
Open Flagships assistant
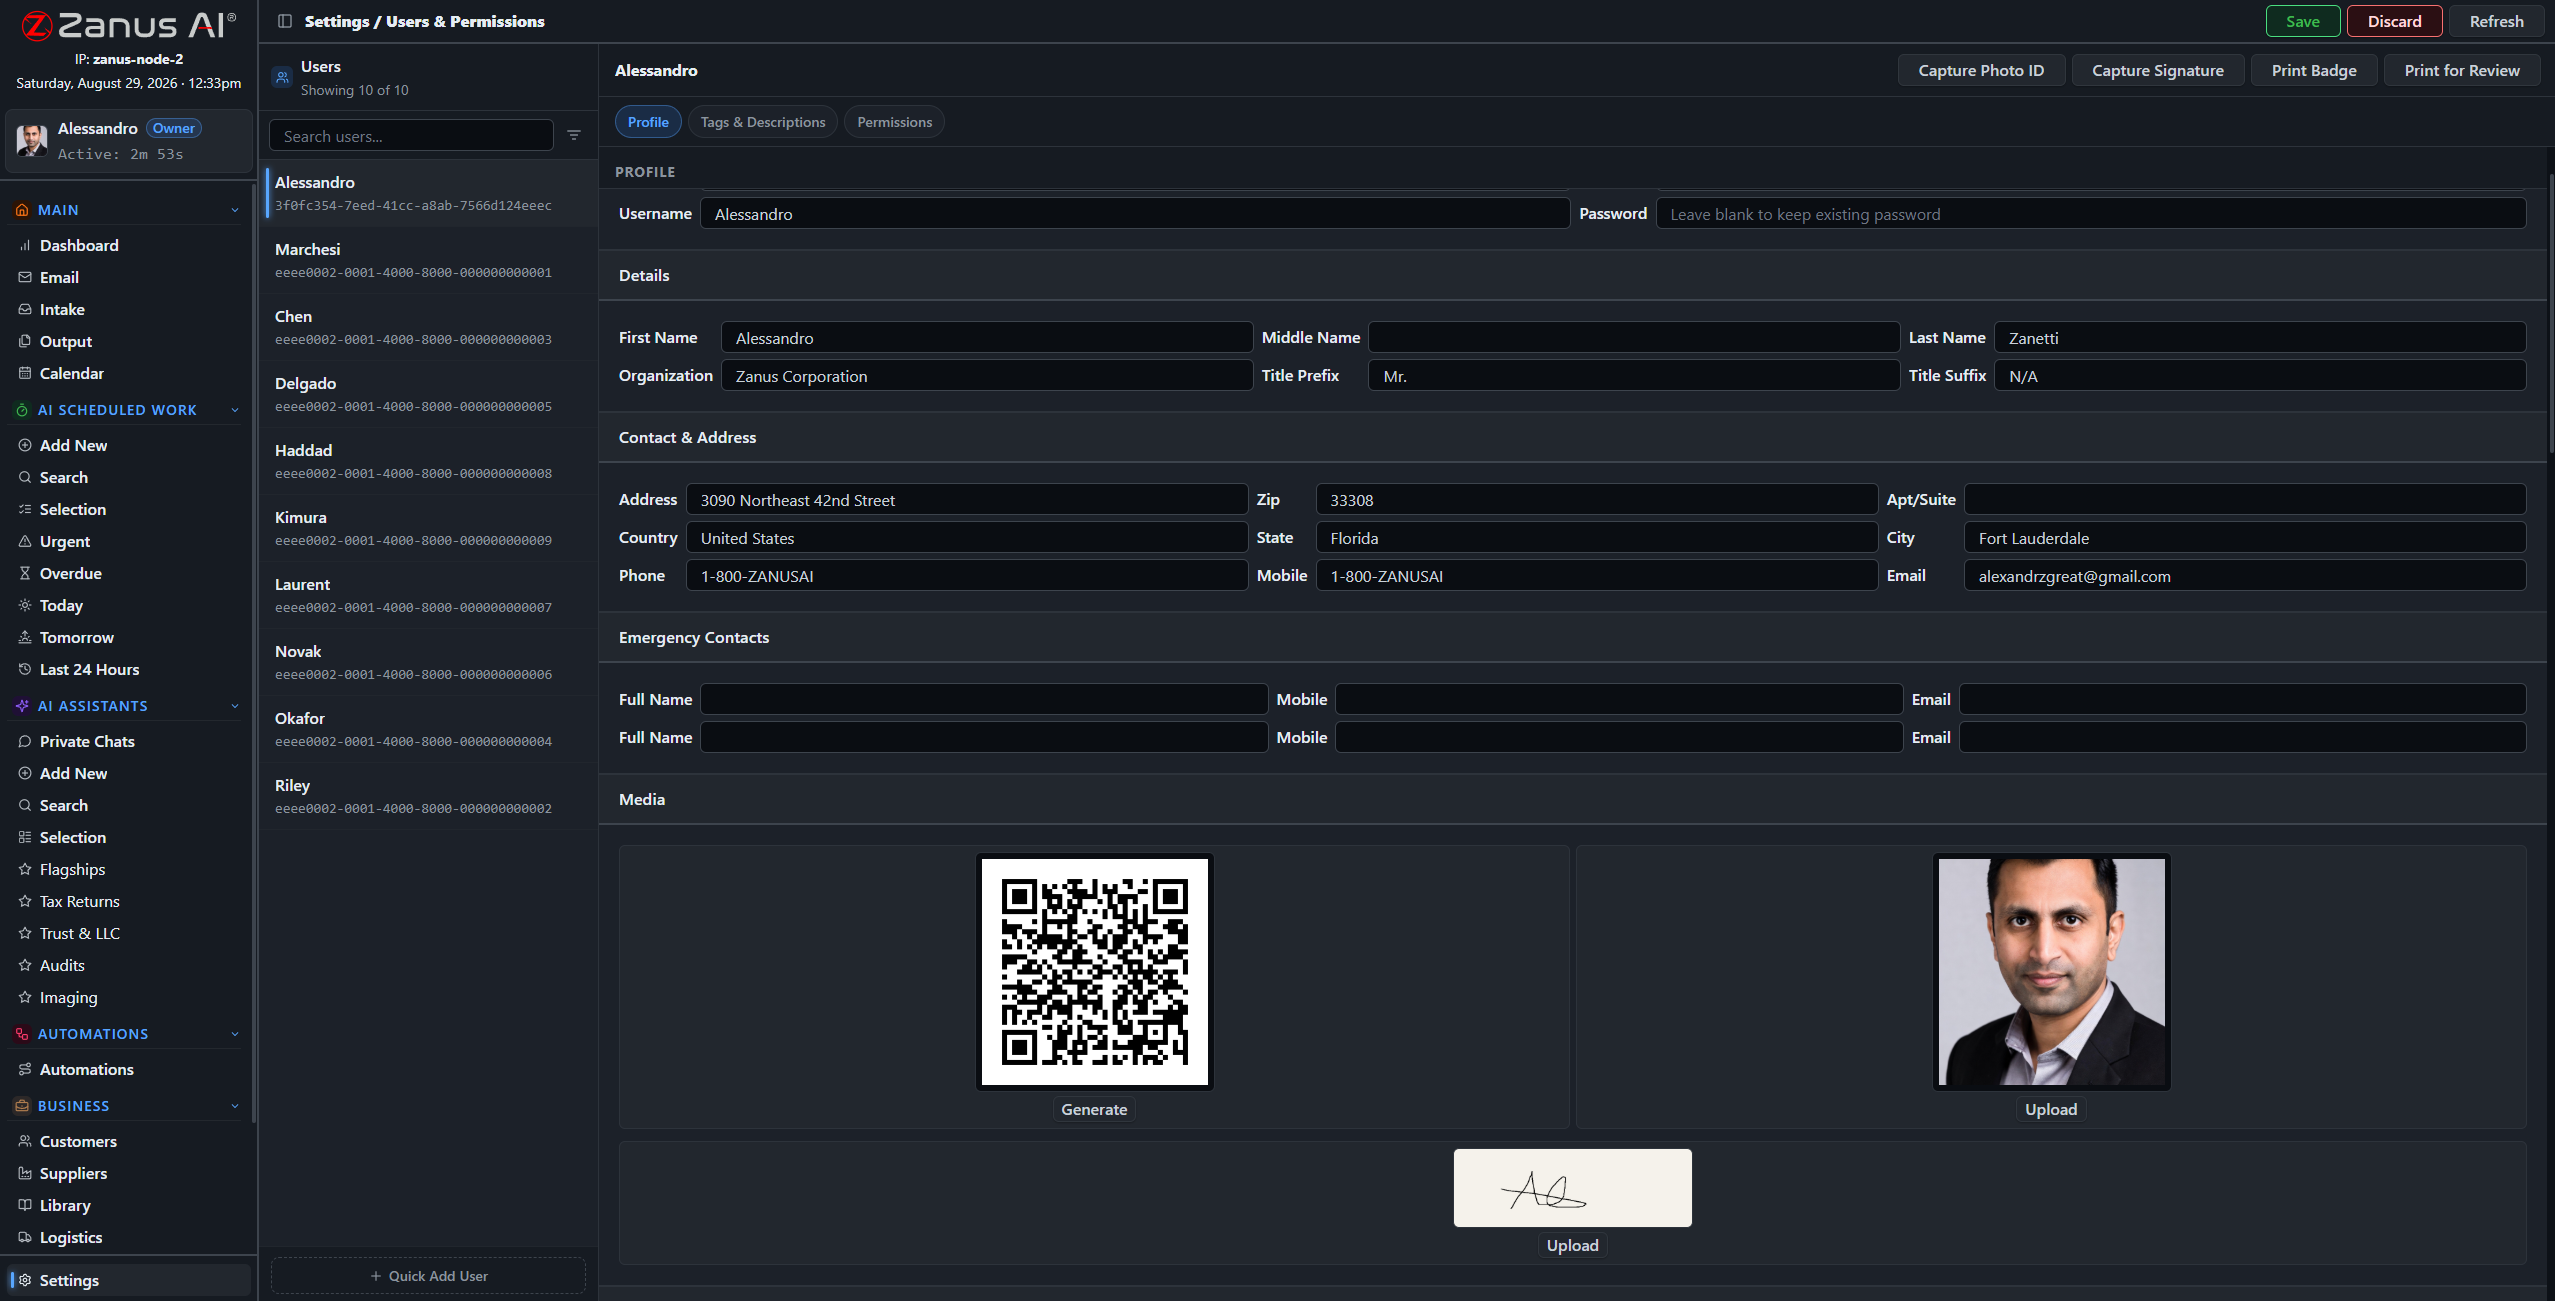point(72,869)
